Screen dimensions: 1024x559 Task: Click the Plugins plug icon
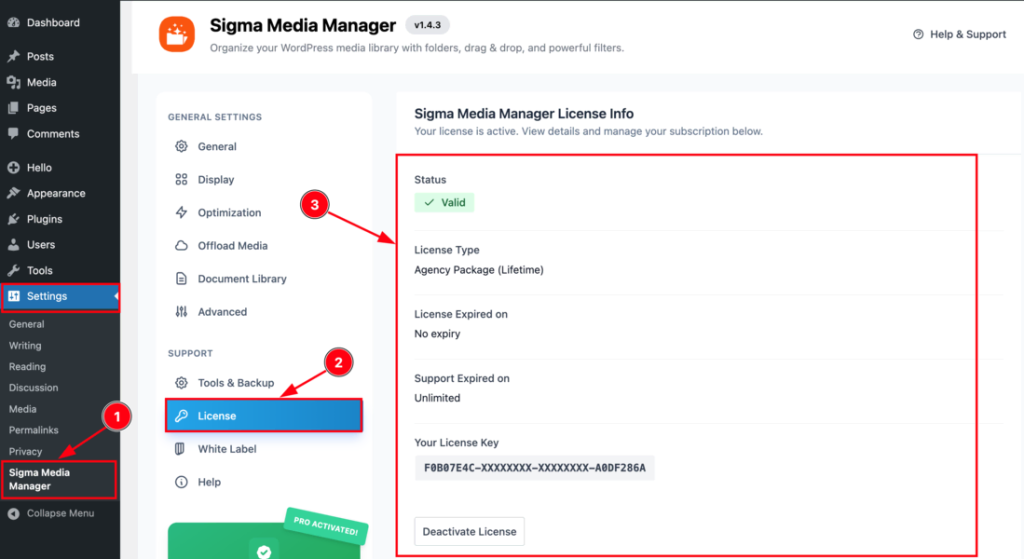(13, 219)
